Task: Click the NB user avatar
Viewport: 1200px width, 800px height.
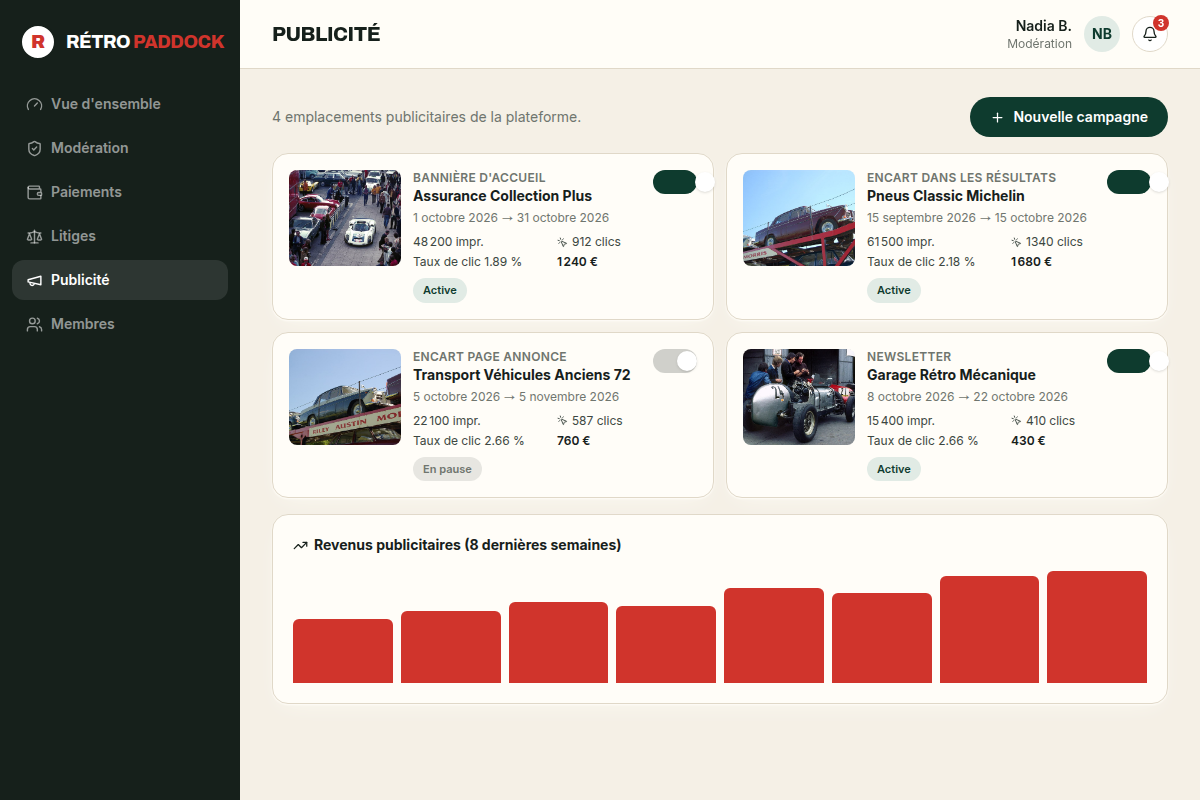Action: [x=1102, y=34]
